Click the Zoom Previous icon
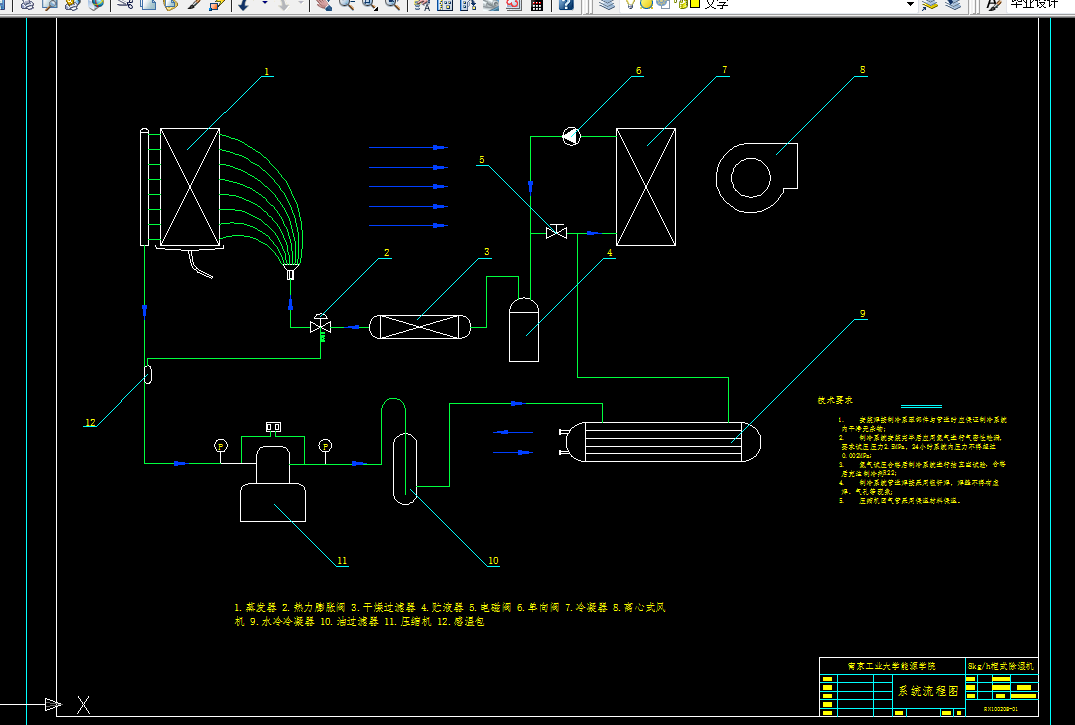 (392, 3)
